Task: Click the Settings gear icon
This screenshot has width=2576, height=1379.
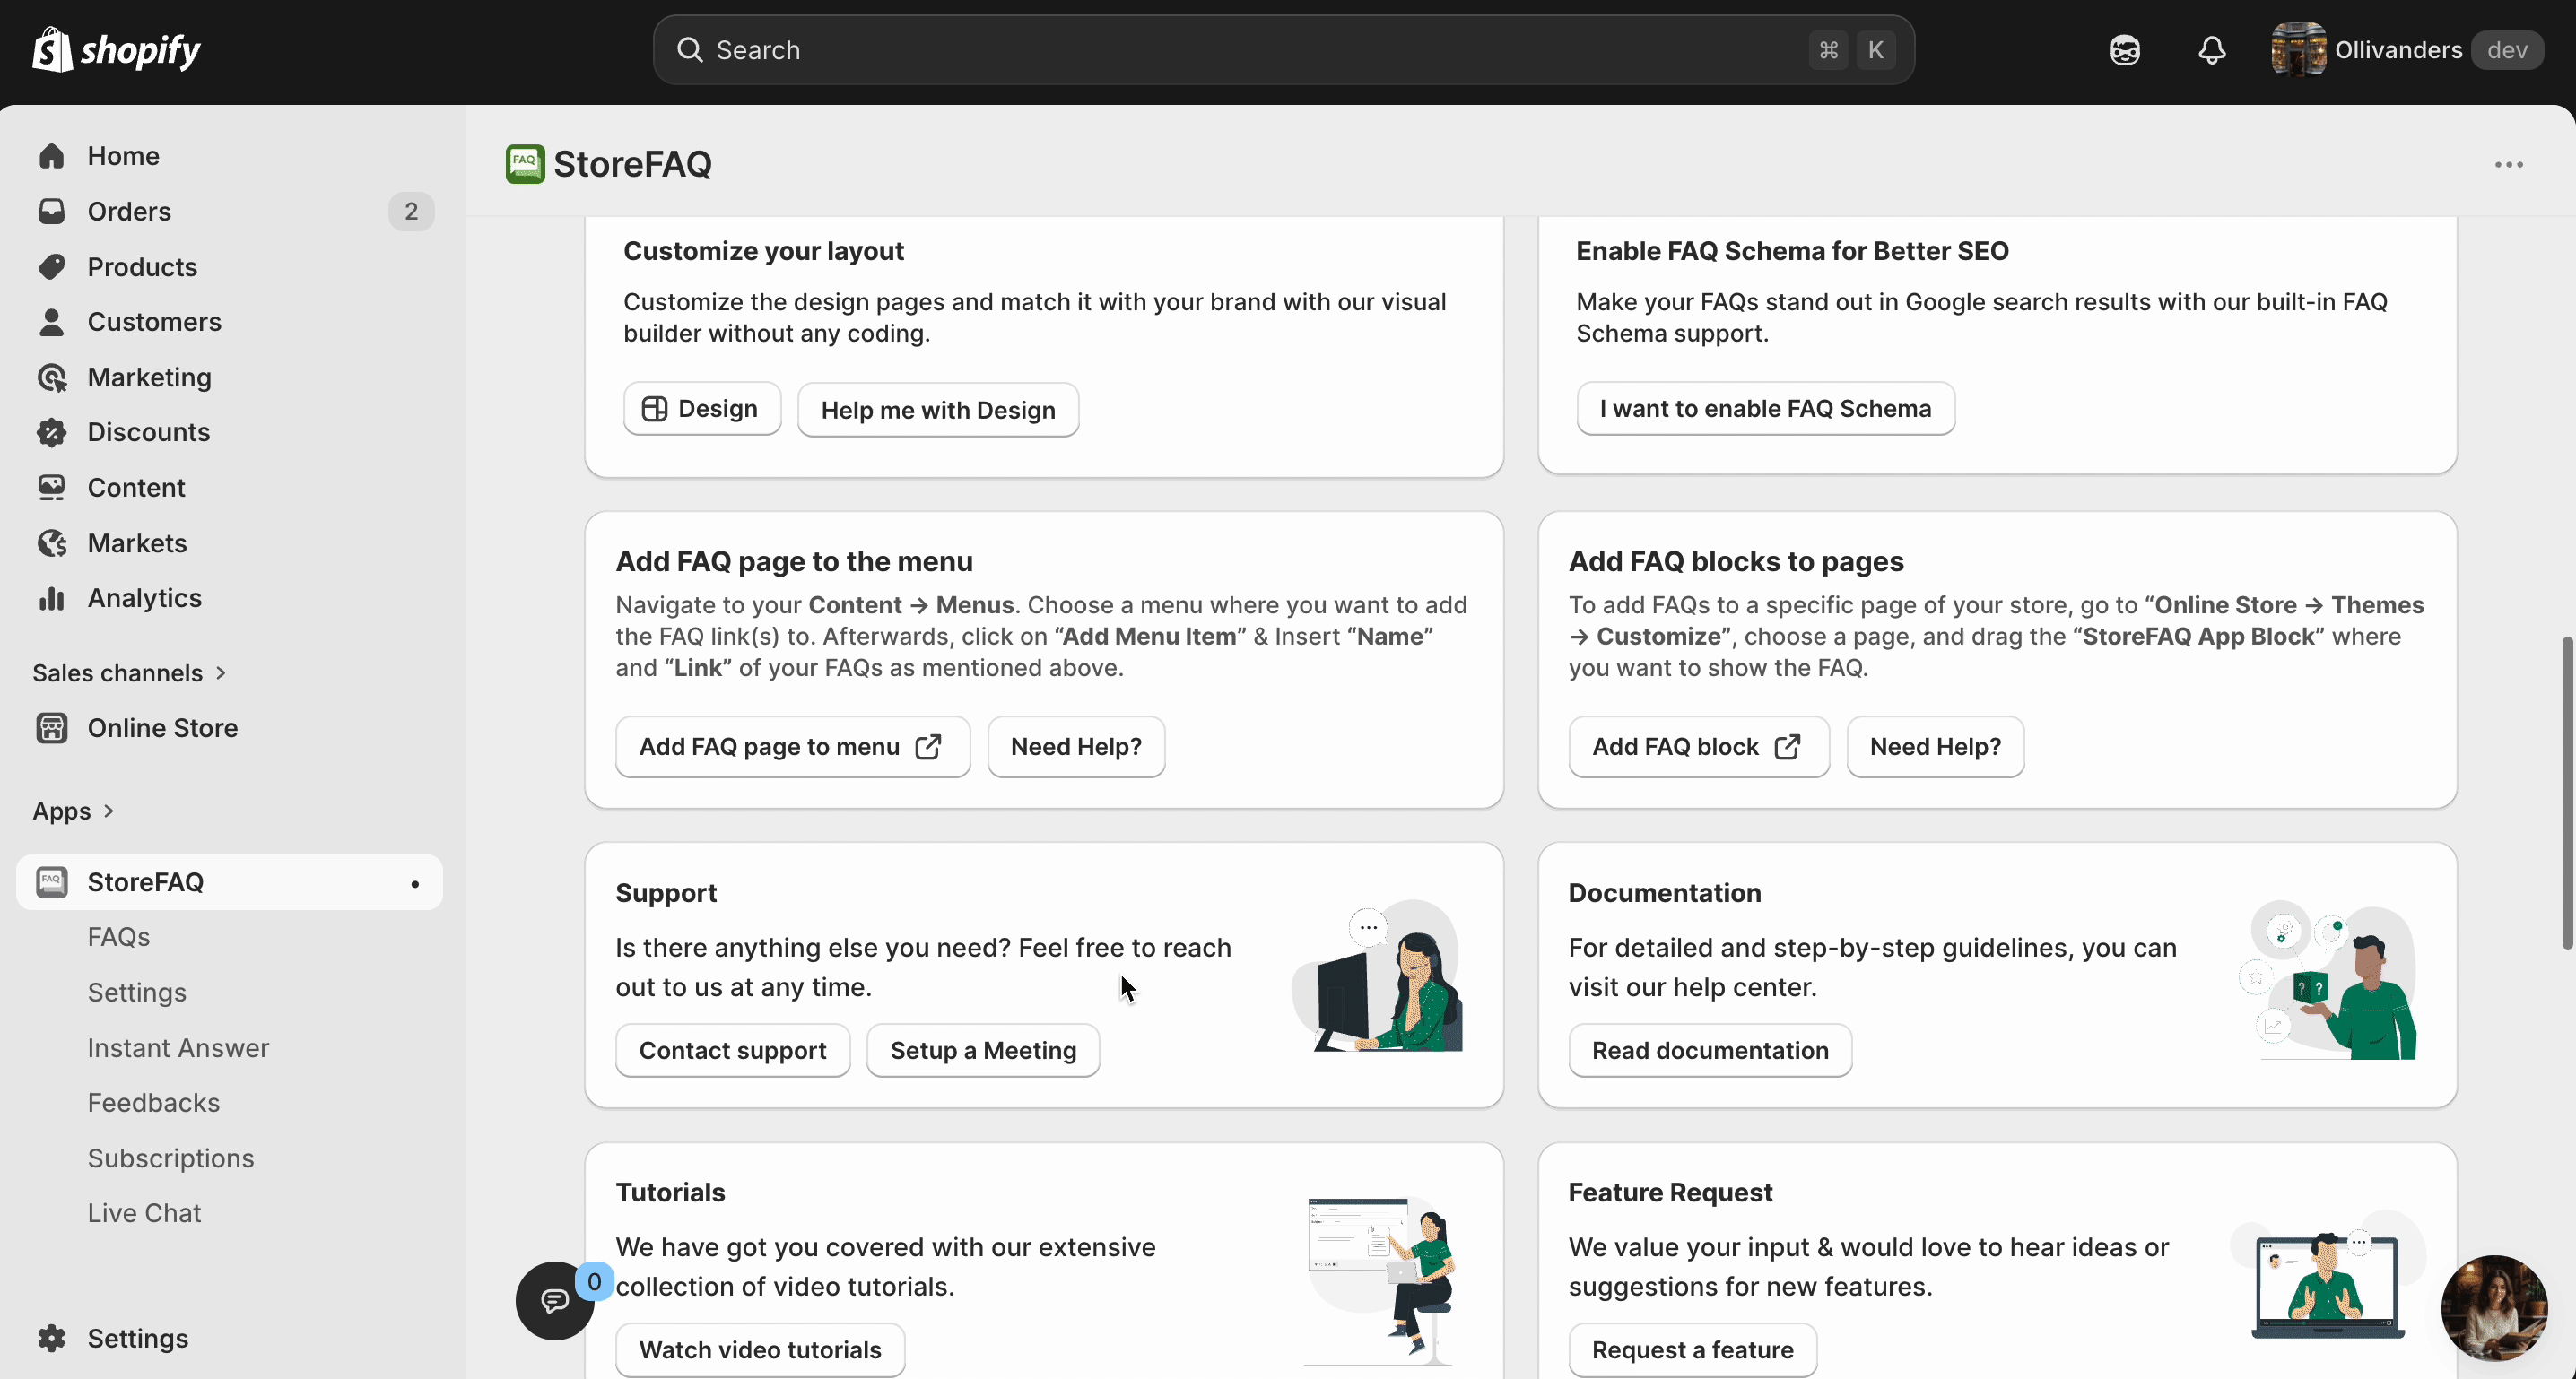Action: (x=51, y=1338)
